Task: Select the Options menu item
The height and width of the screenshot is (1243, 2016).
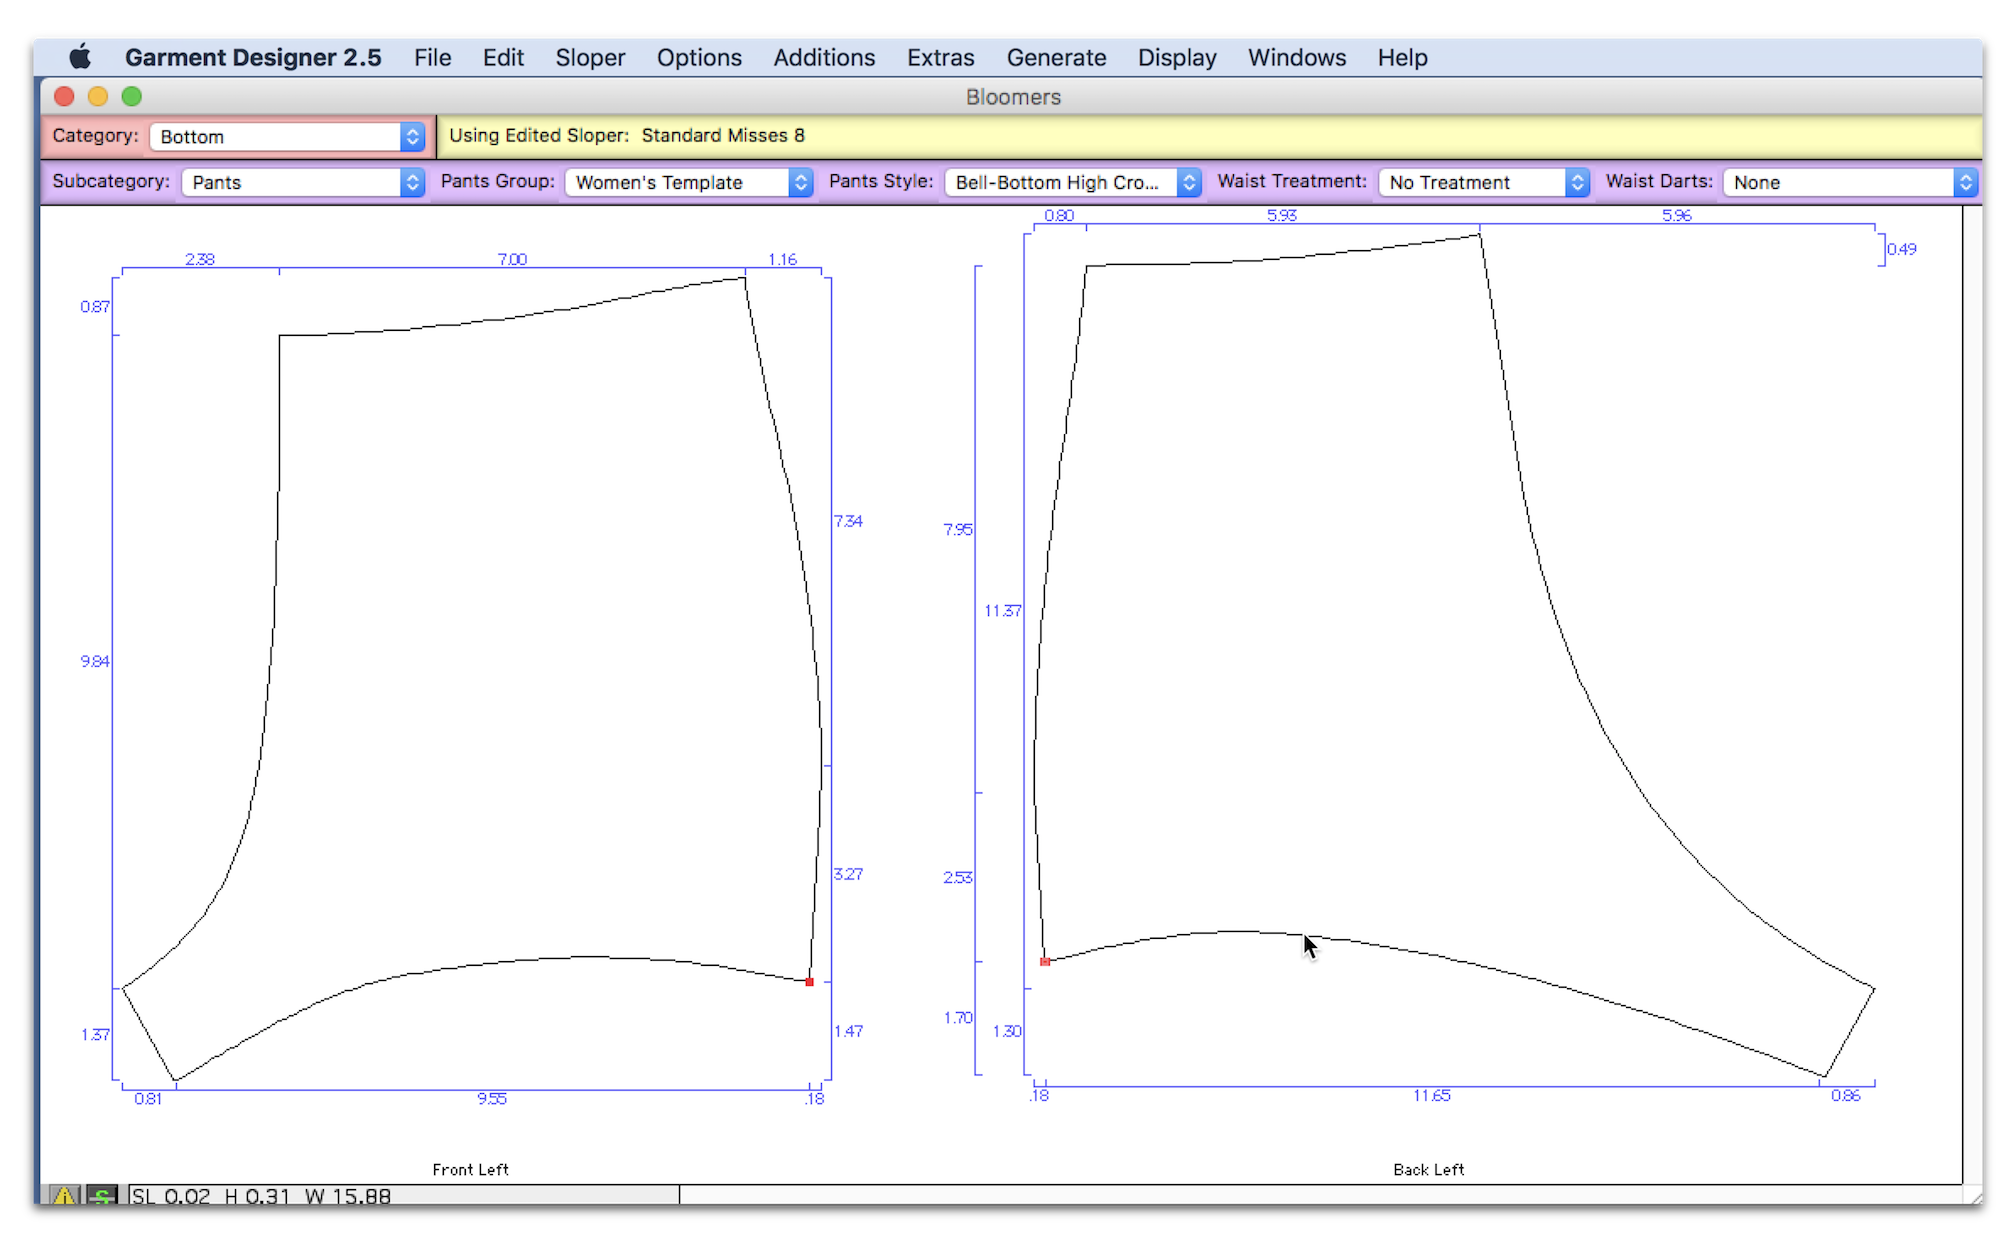Action: pyautogui.click(x=697, y=58)
